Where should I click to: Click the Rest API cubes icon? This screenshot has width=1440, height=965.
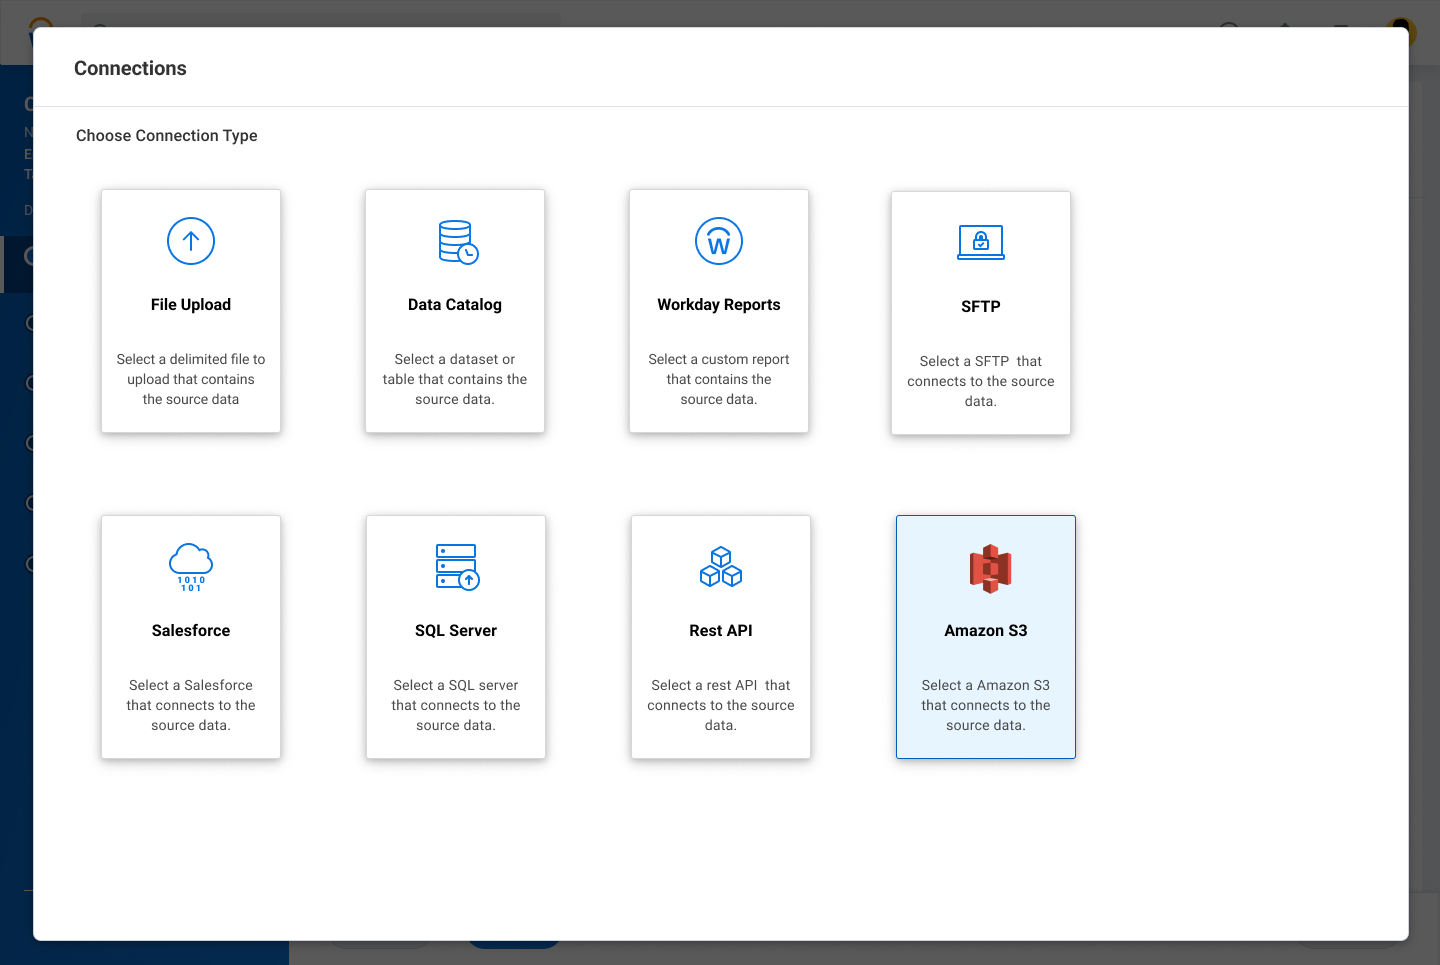[x=721, y=567]
